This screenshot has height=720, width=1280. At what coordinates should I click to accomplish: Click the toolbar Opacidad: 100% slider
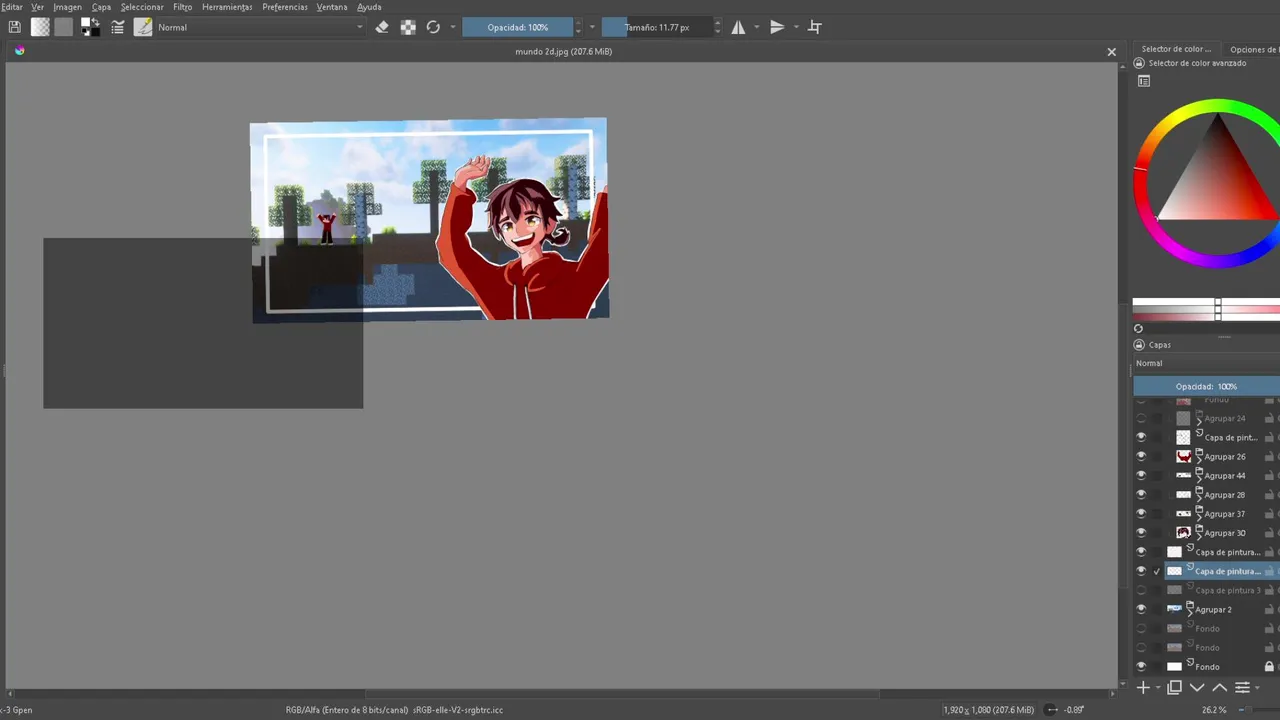tap(518, 27)
